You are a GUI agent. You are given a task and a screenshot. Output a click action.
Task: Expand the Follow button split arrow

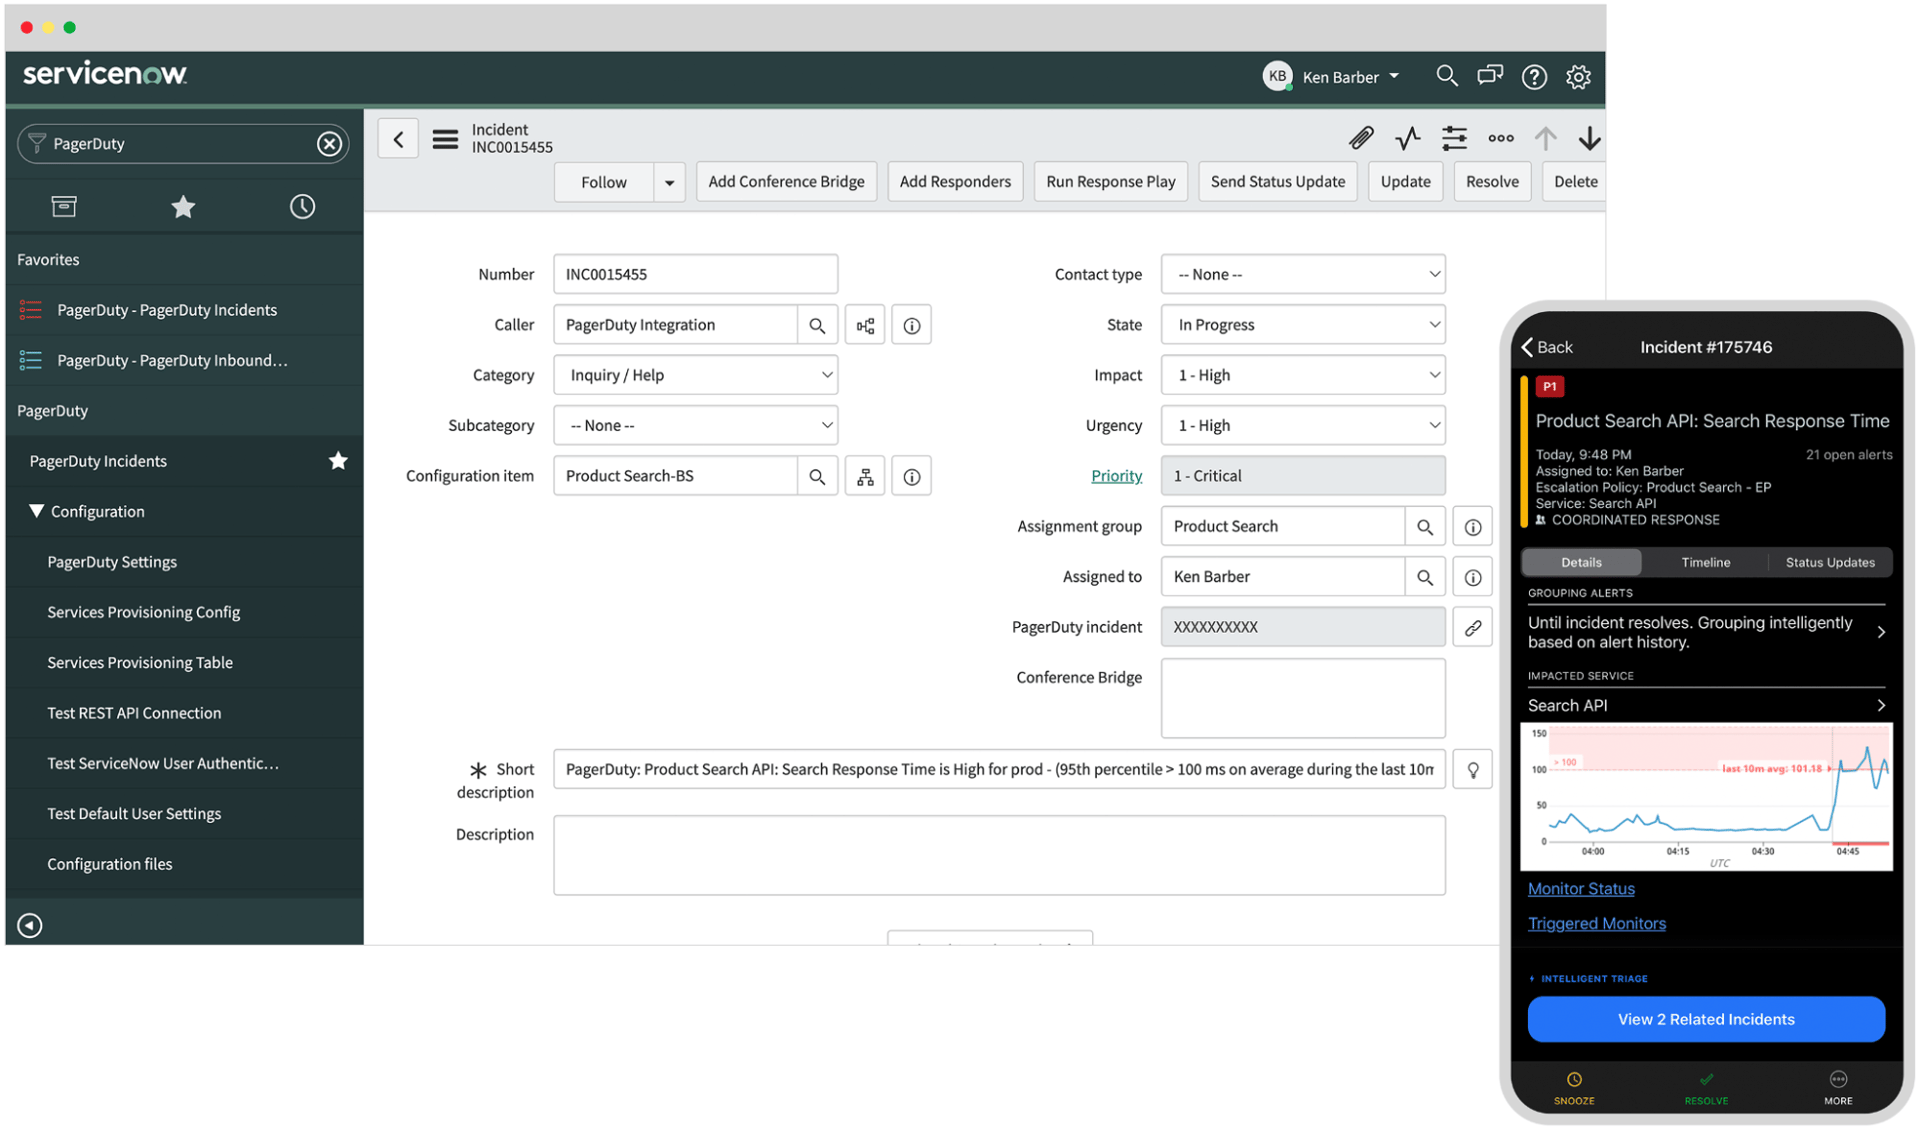point(669,181)
